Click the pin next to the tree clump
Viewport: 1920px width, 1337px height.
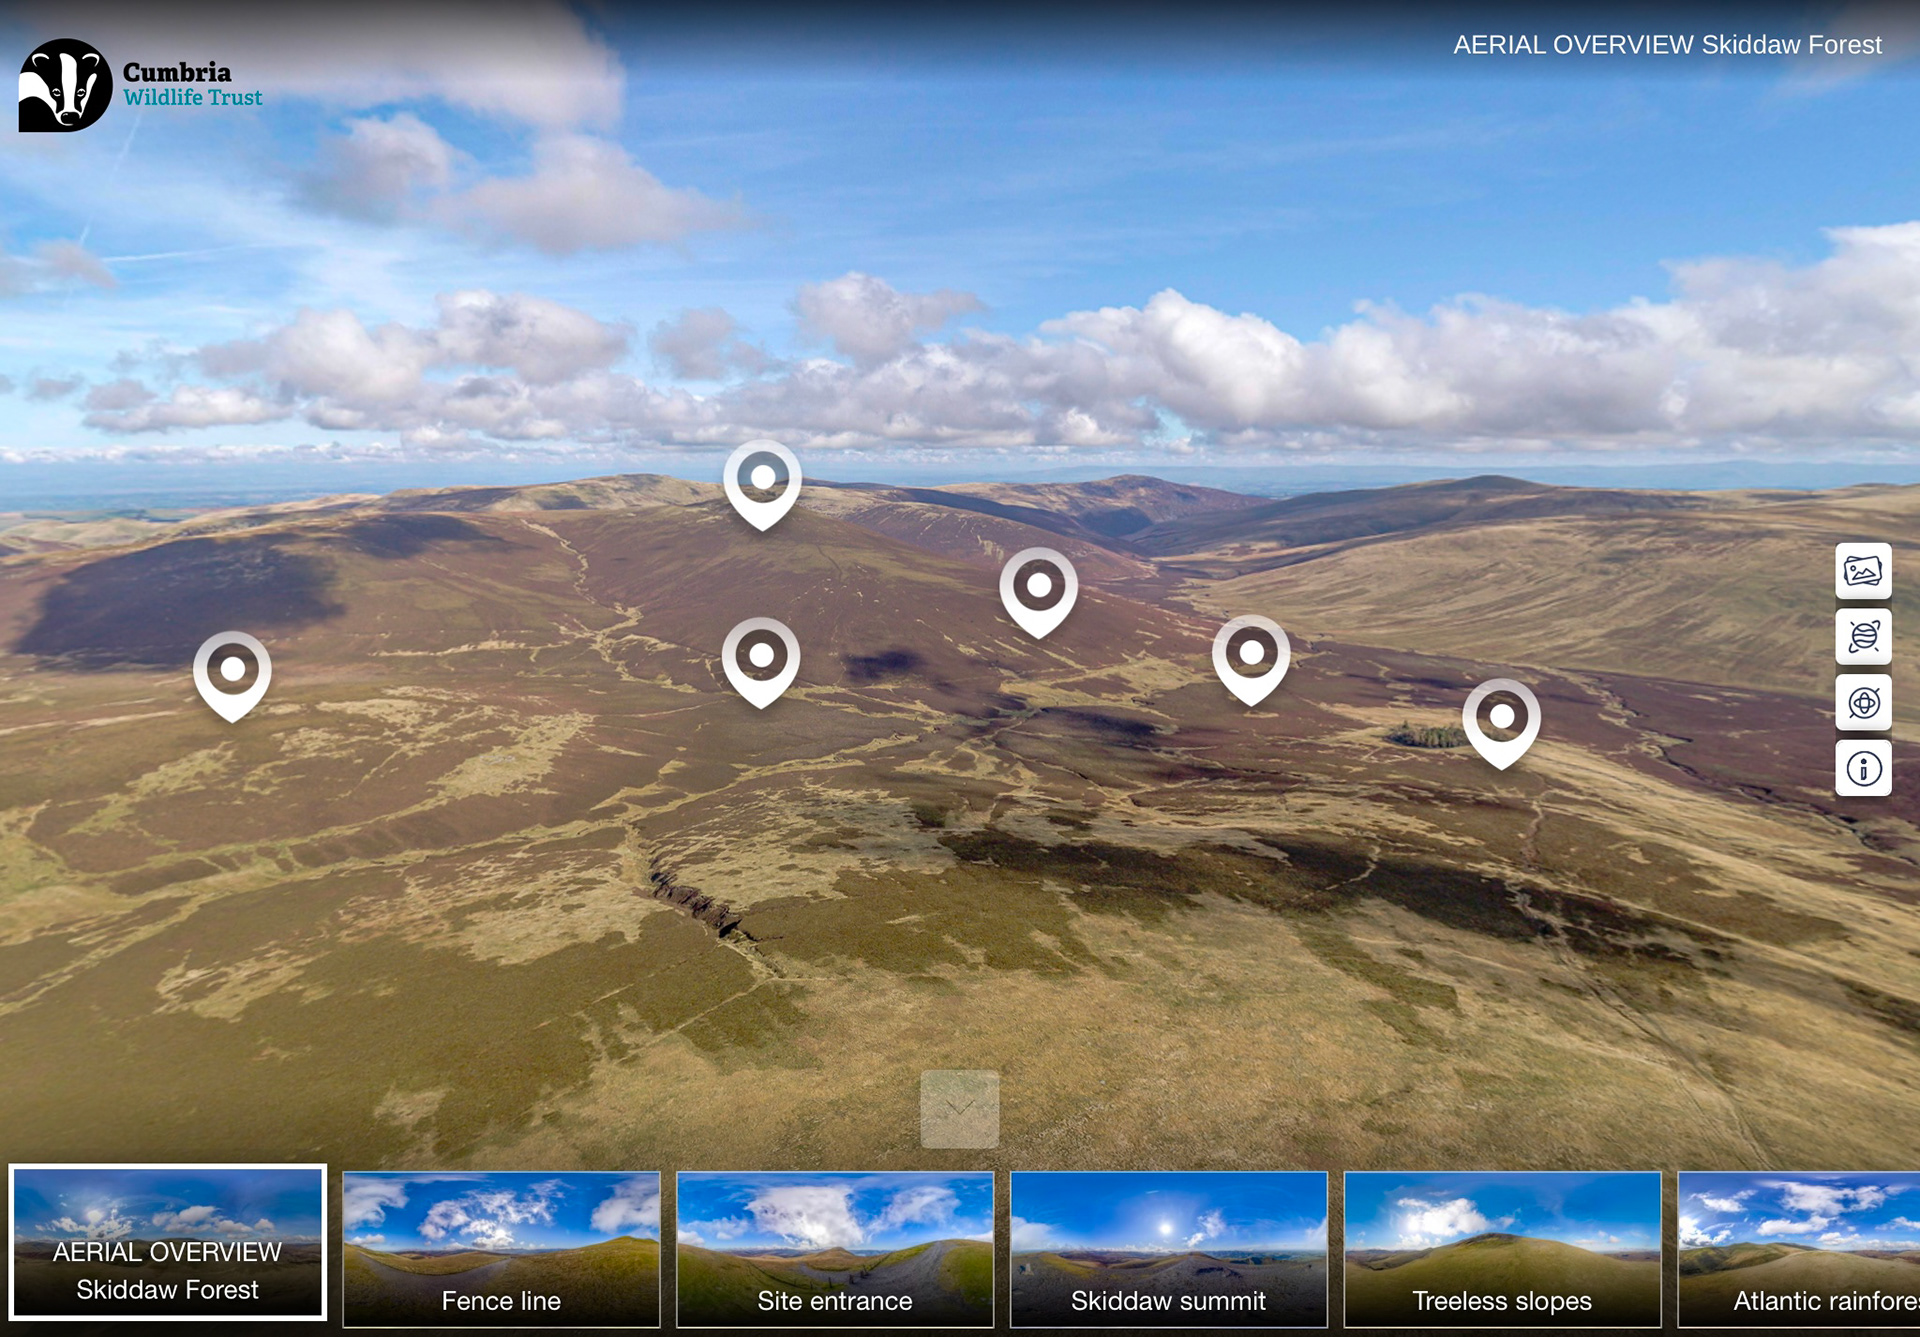1501,718
